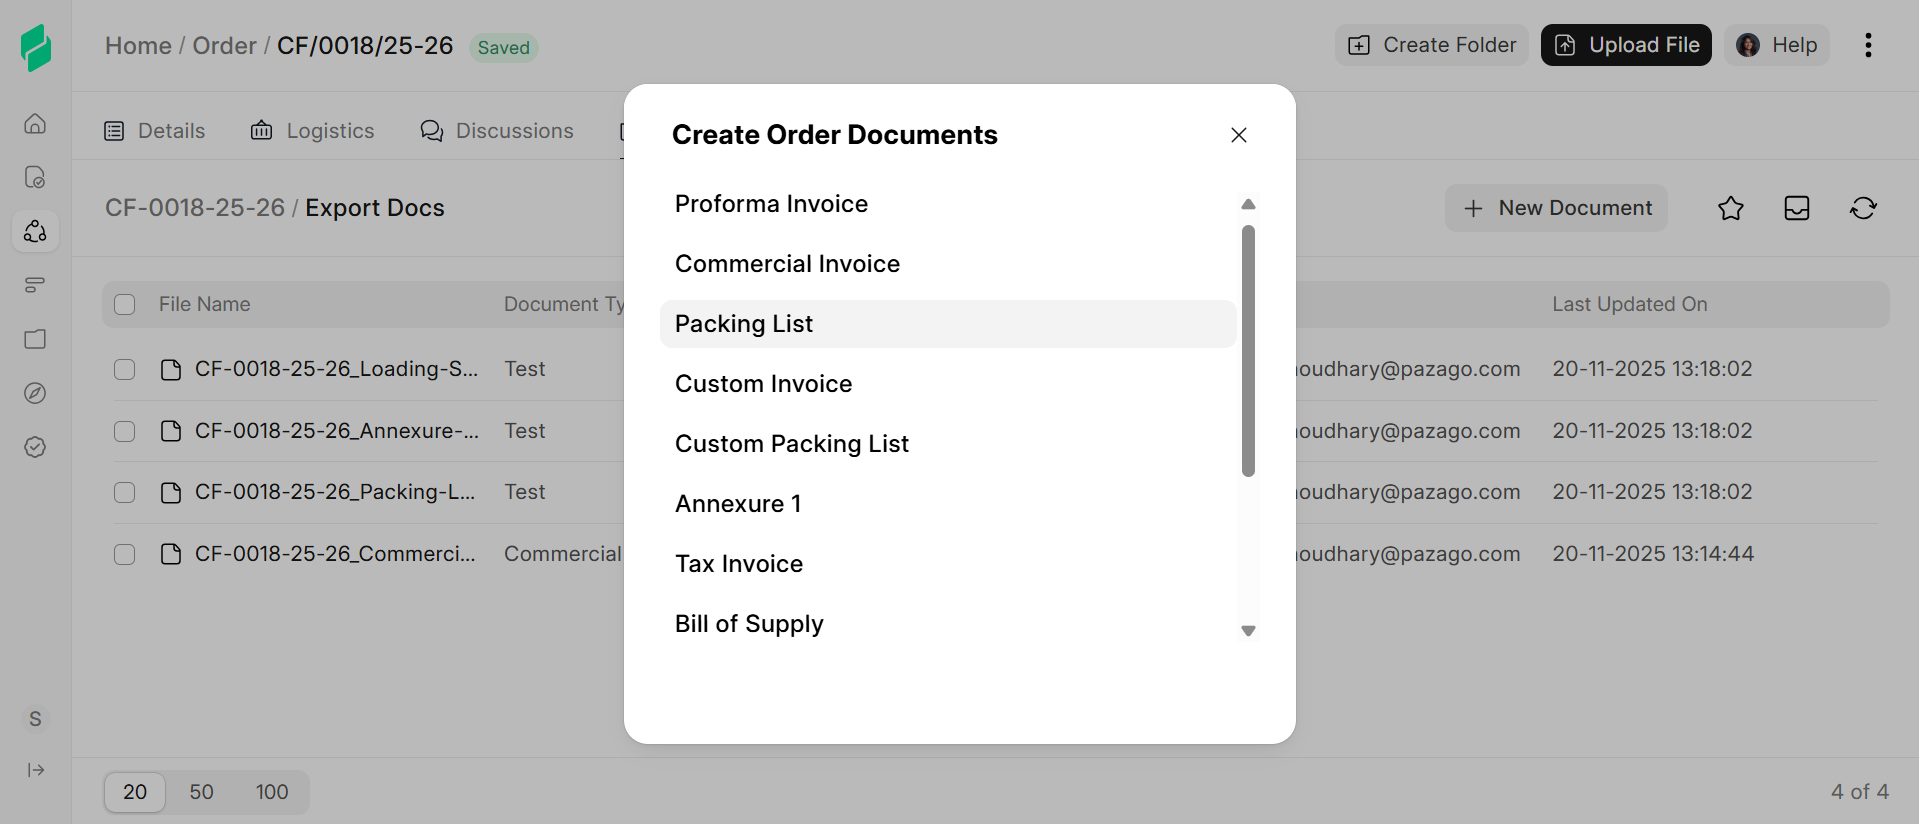Screen dimensions: 1919x824
Task: Switch to the Discussions tab
Action: [497, 131]
